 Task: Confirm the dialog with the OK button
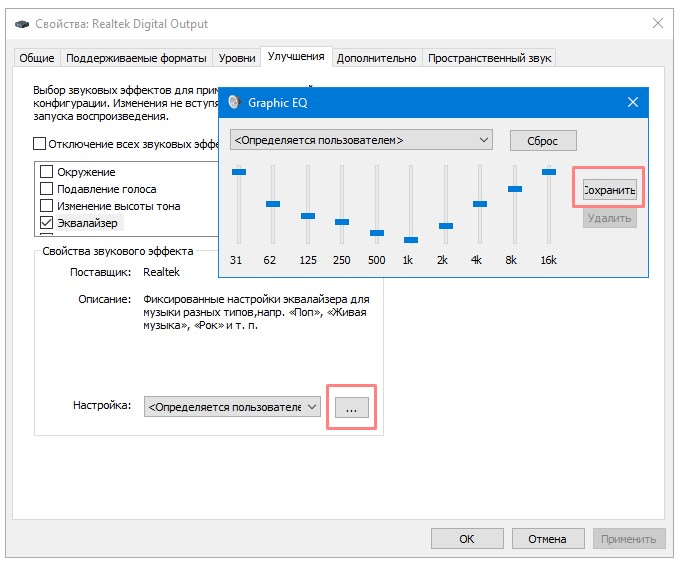click(x=466, y=538)
